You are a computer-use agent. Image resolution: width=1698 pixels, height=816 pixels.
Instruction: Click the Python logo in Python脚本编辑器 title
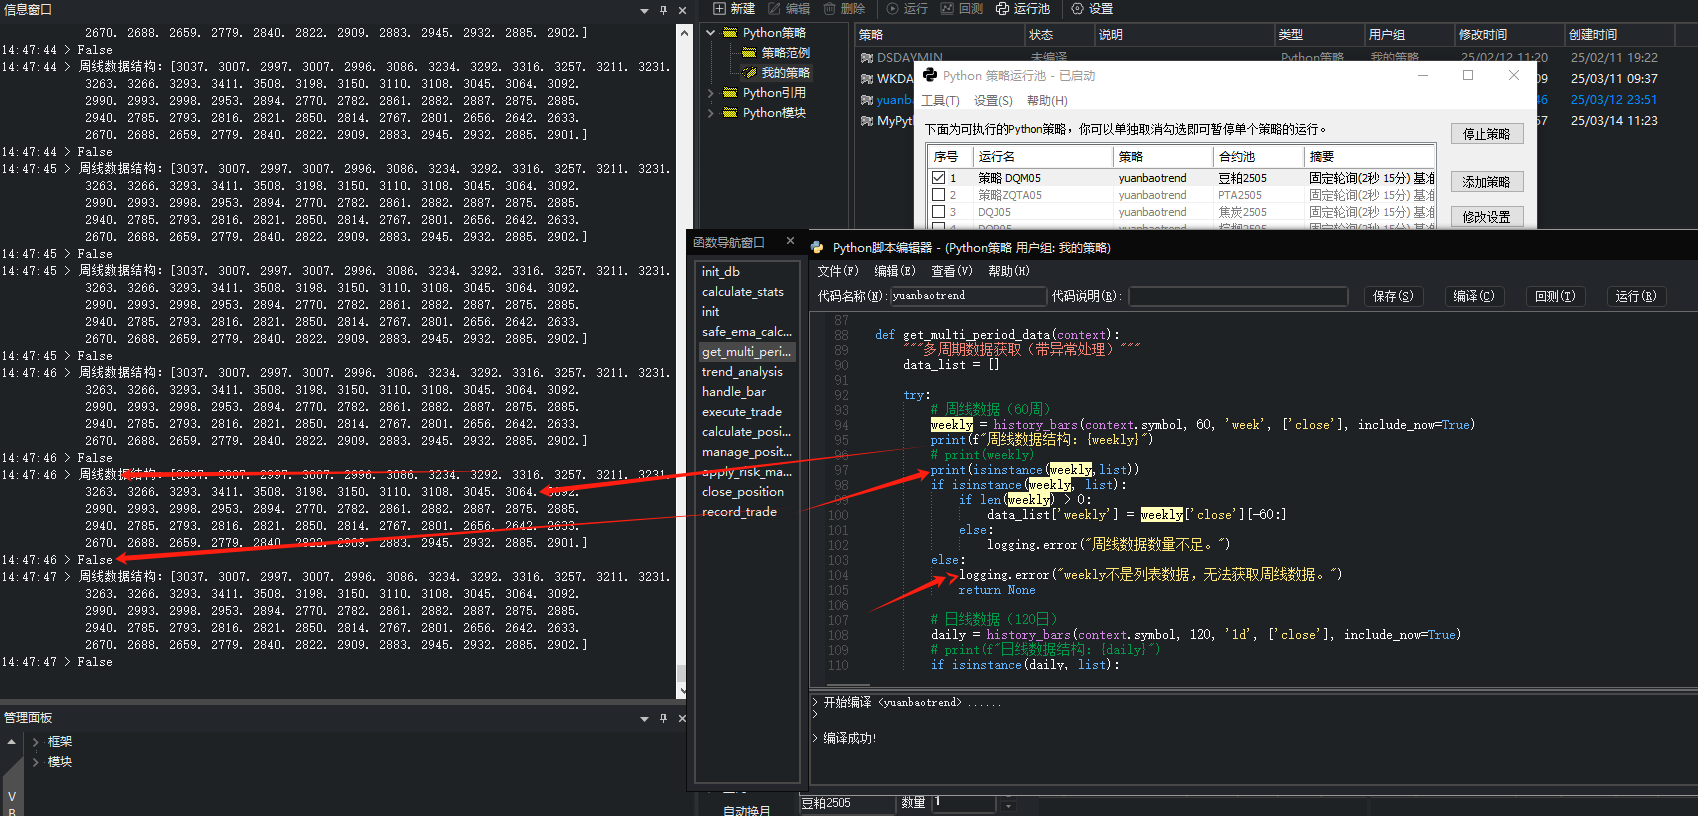[x=817, y=247]
